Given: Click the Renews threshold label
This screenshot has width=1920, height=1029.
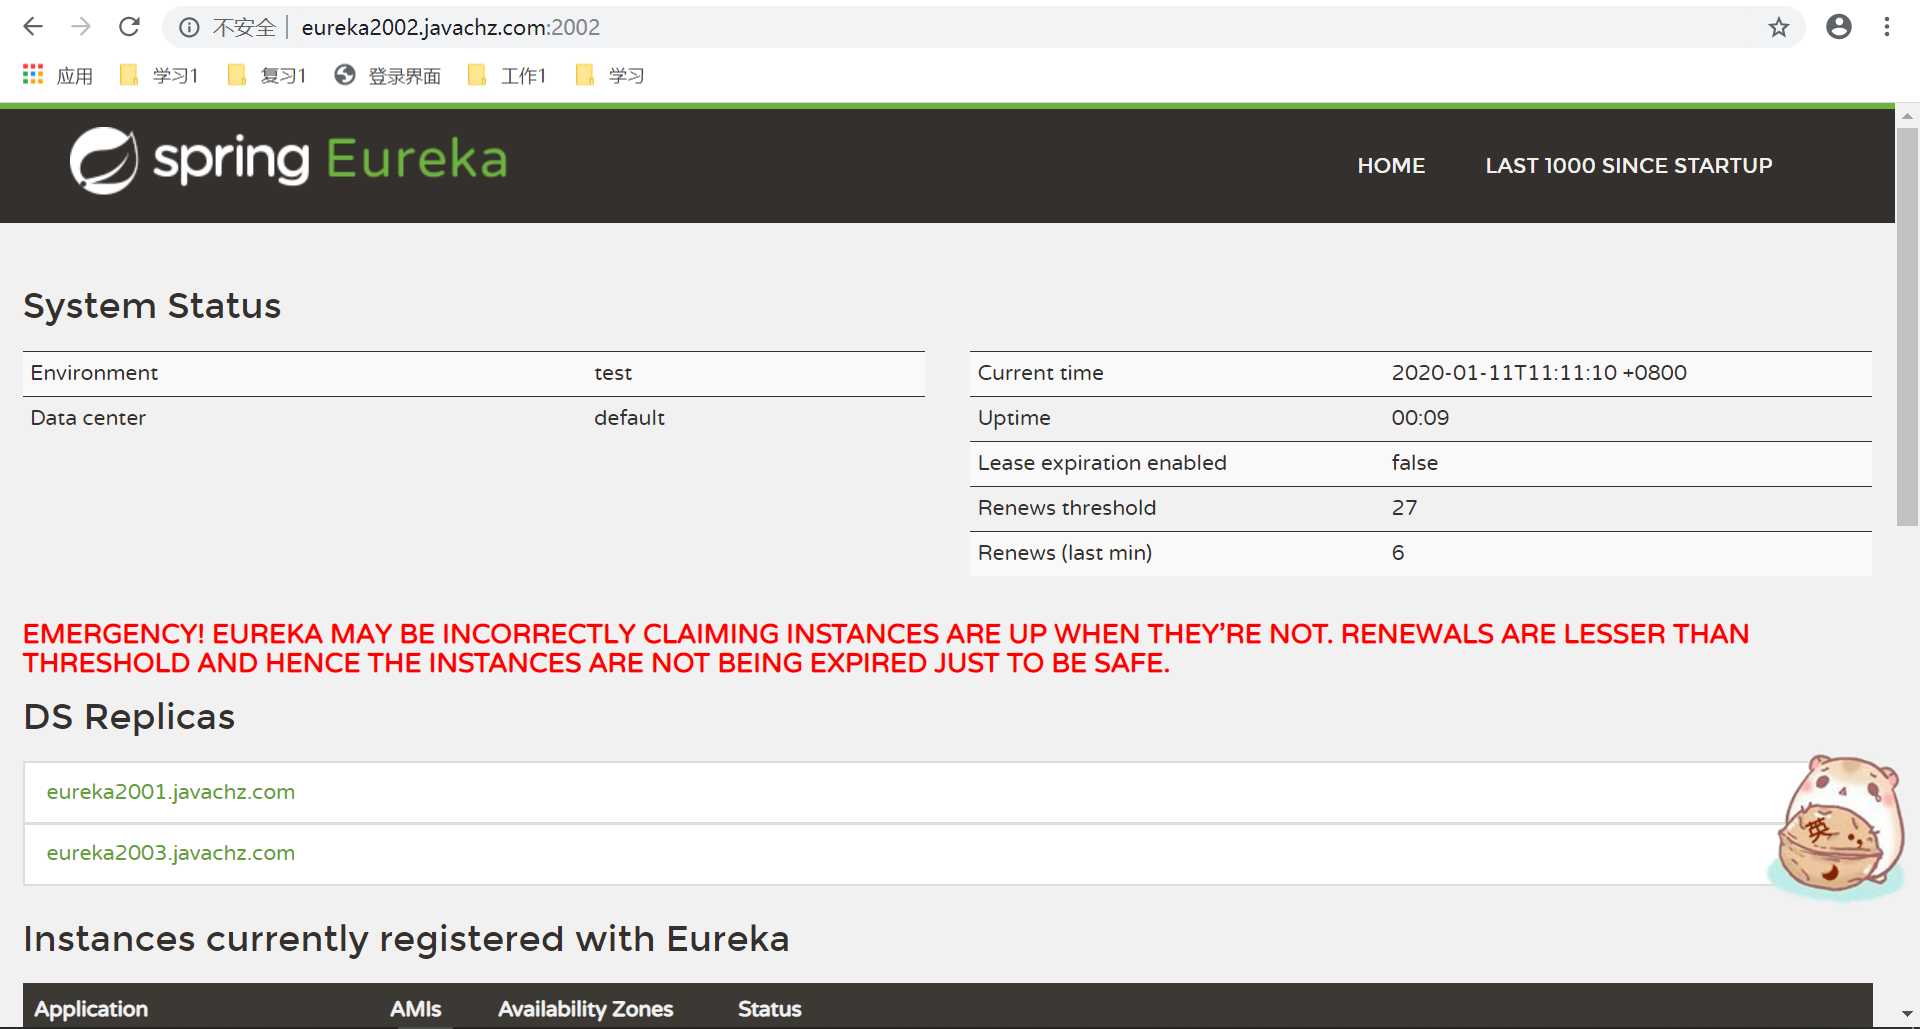Looking at the screenshot, I should click(1066, 508).
